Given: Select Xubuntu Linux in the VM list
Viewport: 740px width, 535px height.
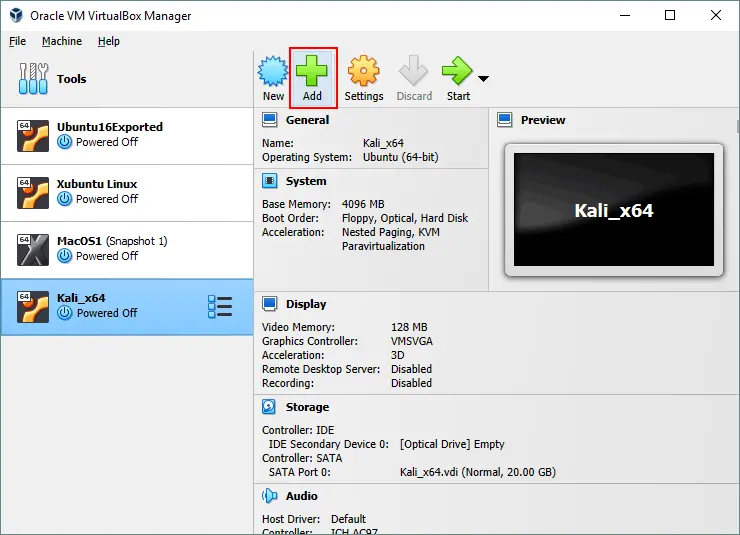Looking at the screenshot, I should [127, 193].
